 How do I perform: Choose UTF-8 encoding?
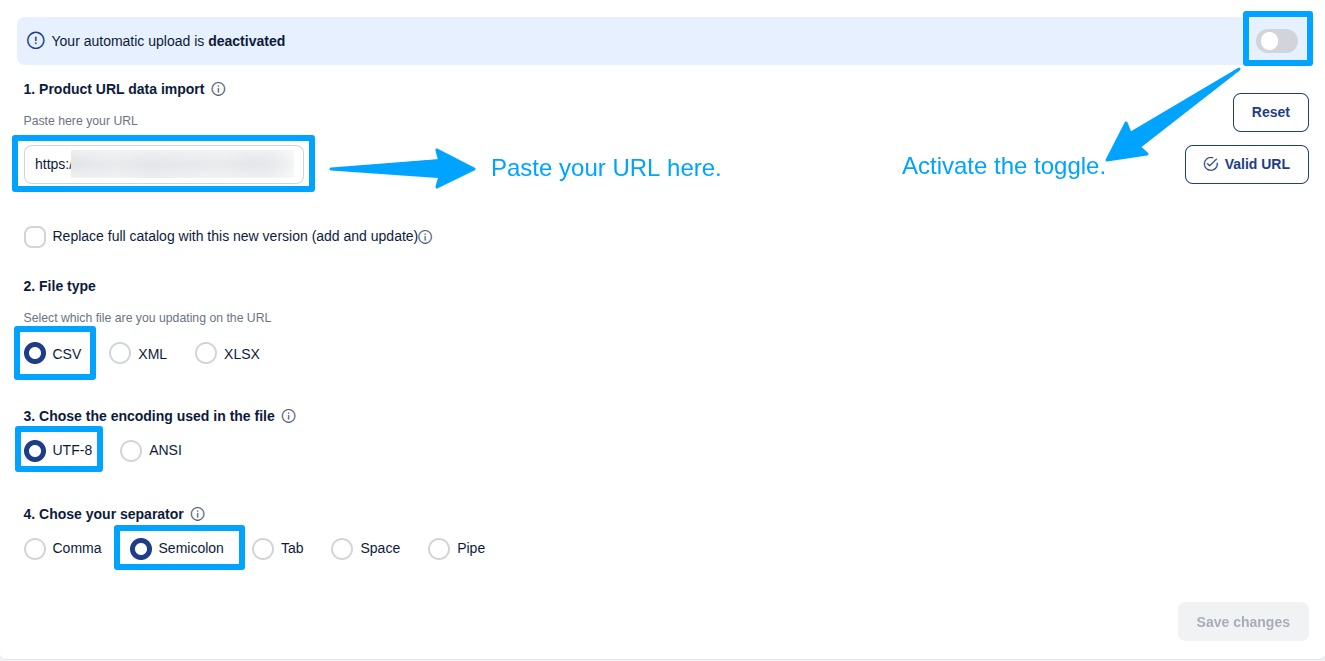pos(35,451)
